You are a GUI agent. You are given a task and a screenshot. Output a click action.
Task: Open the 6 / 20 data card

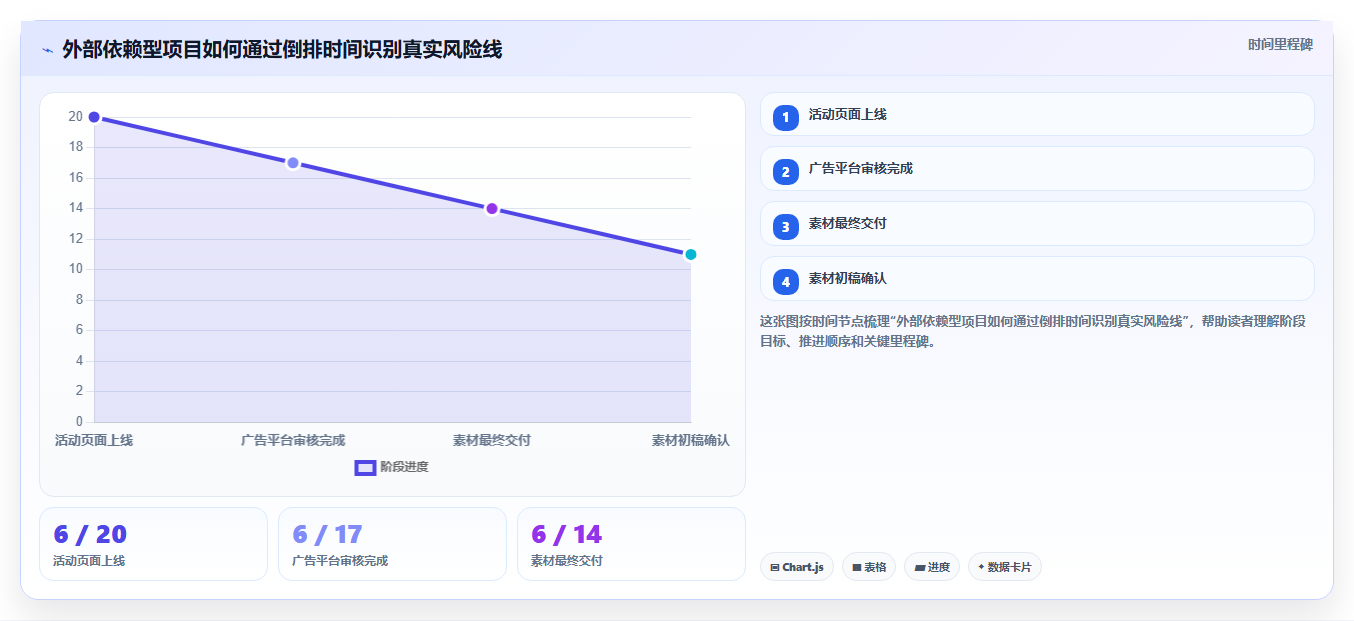(153, 544)
